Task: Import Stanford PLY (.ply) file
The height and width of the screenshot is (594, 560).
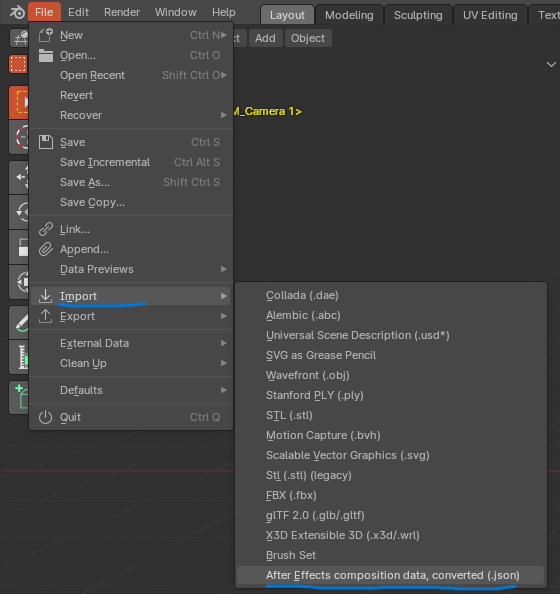Action: point(391,396)
